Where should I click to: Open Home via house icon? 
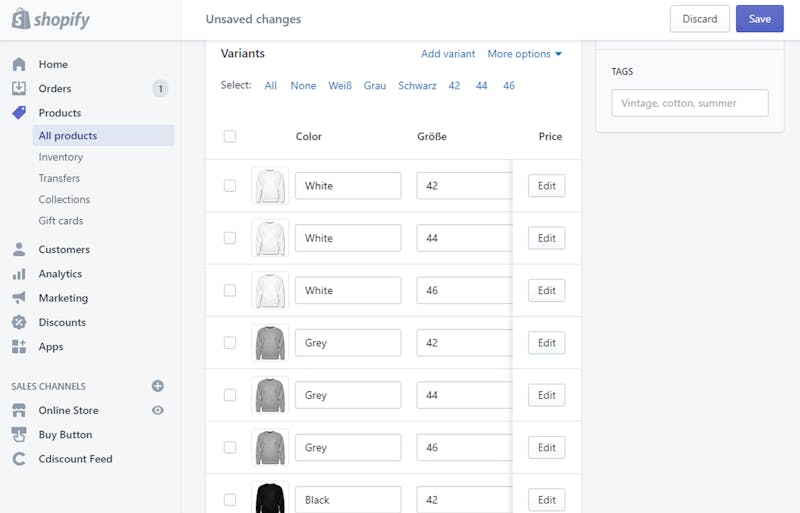19,64
